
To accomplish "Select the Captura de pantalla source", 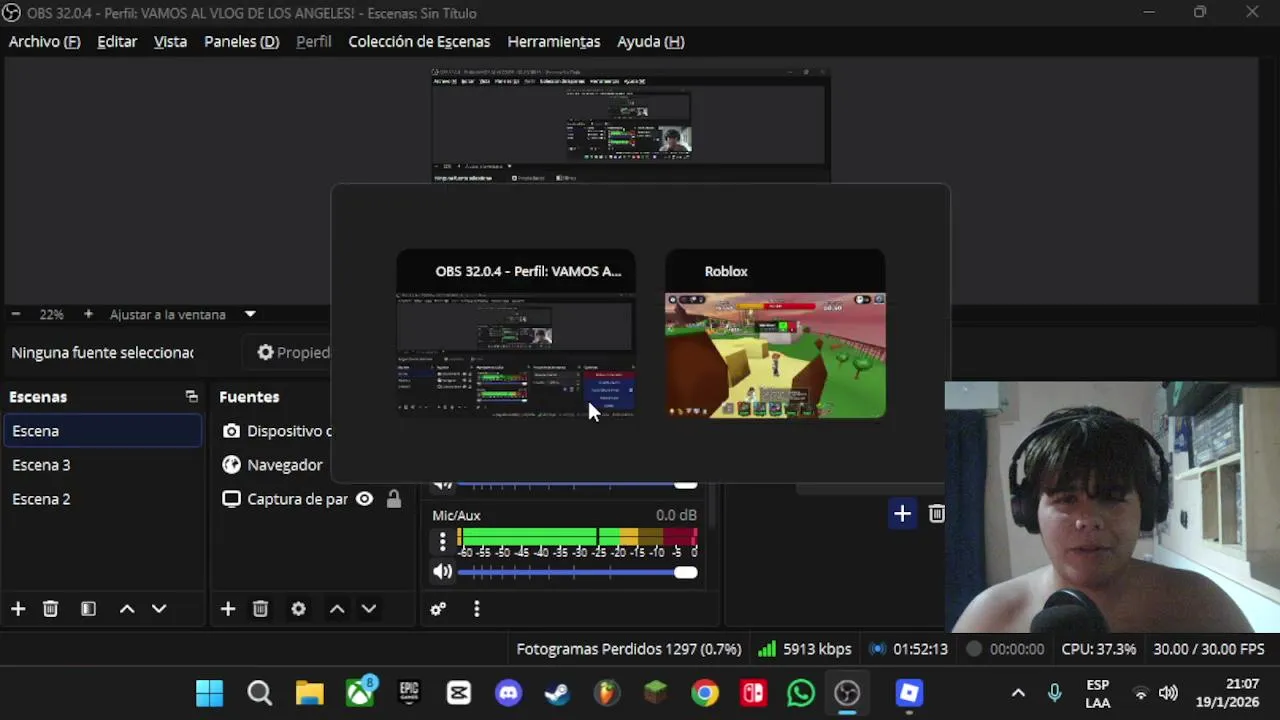I will (284, 499).
